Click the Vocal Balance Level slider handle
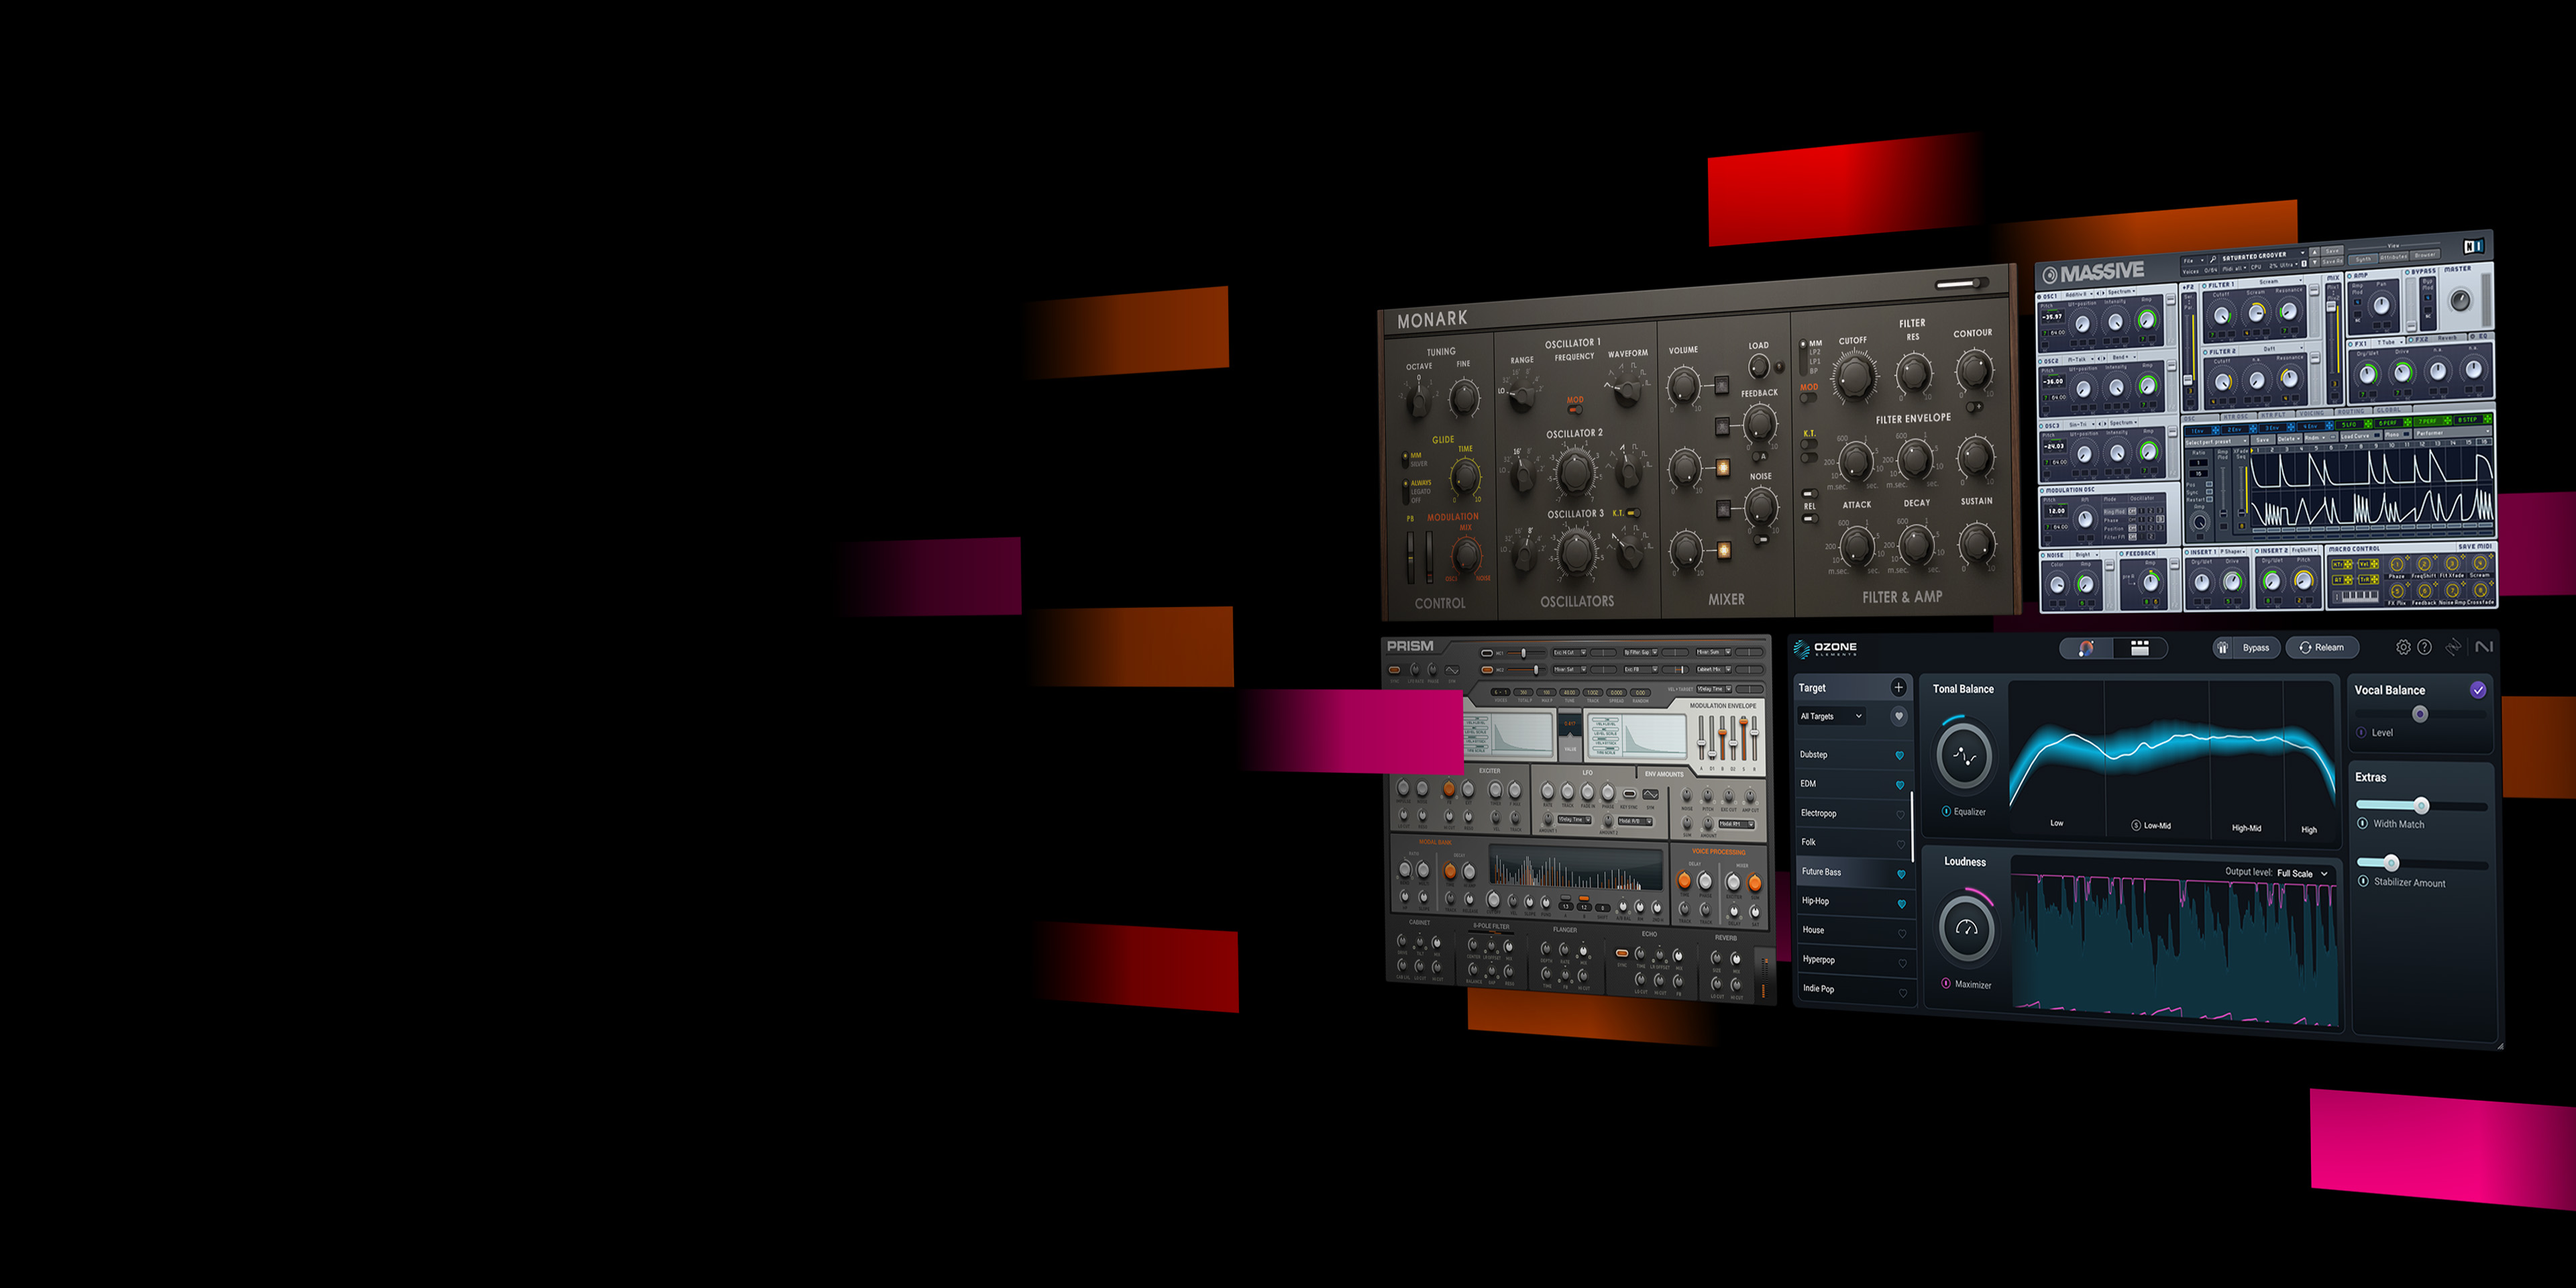The image size is (2576, 1288). pos(2420,714)
